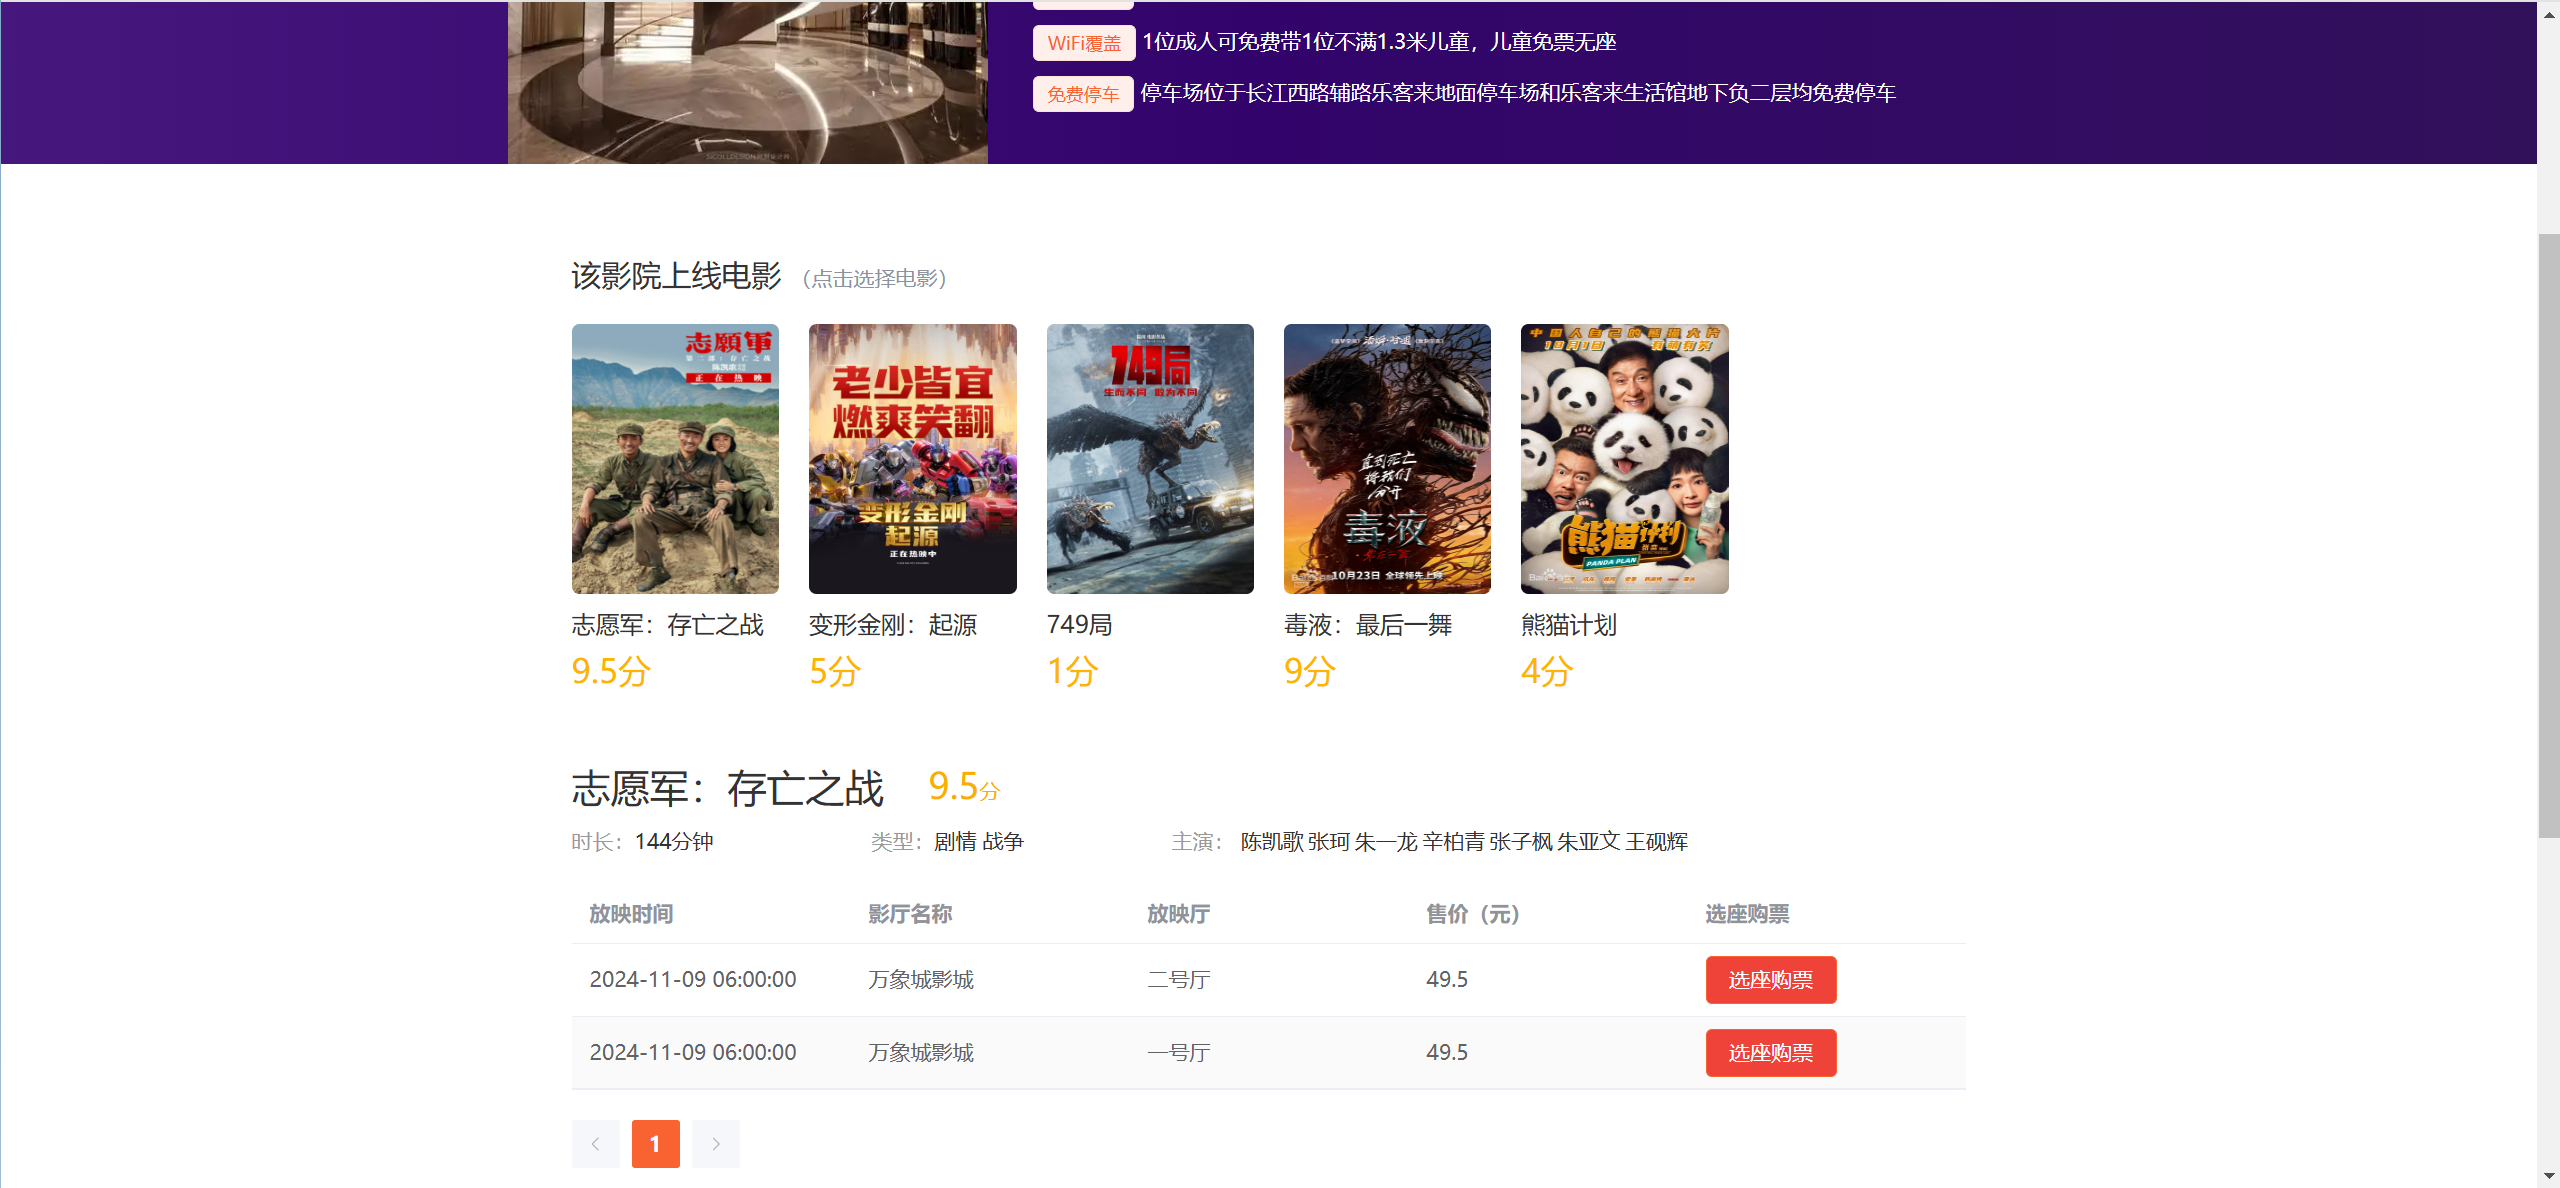Buy tickets for 一号厅 screening
The image size is (2560, 1188).
pos(1770,1053)
